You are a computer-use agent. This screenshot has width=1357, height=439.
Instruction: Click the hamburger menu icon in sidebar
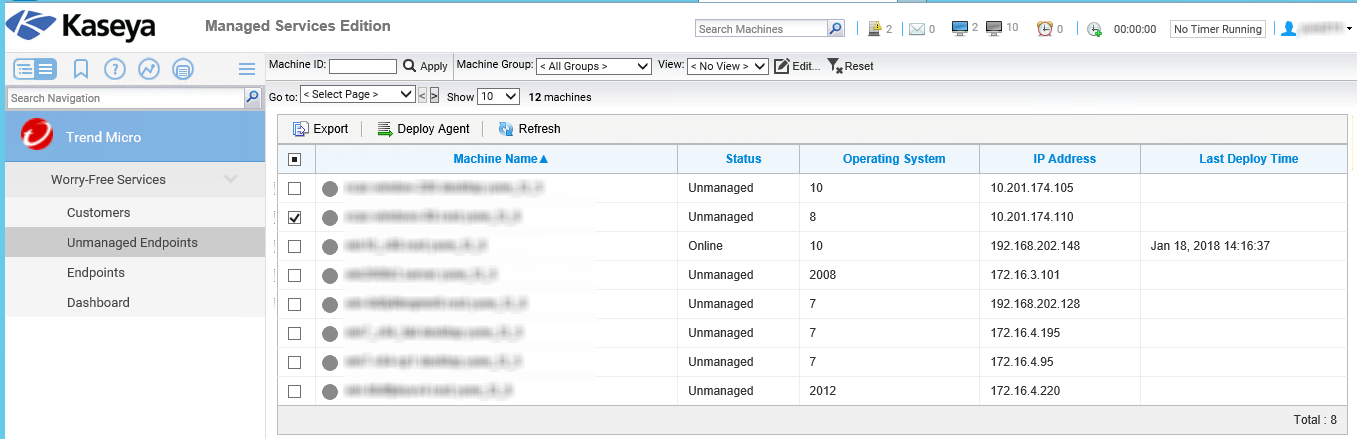pos(247,69)
